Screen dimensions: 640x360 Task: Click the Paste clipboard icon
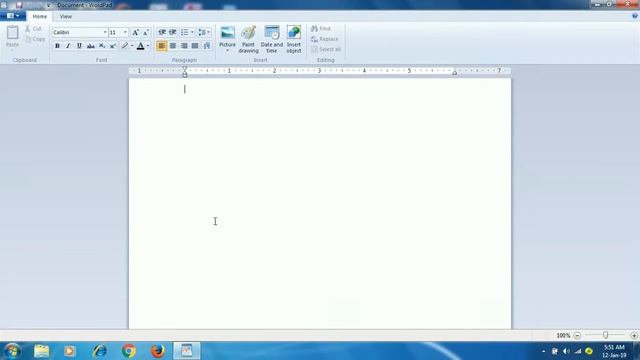[x=13, y=32]
